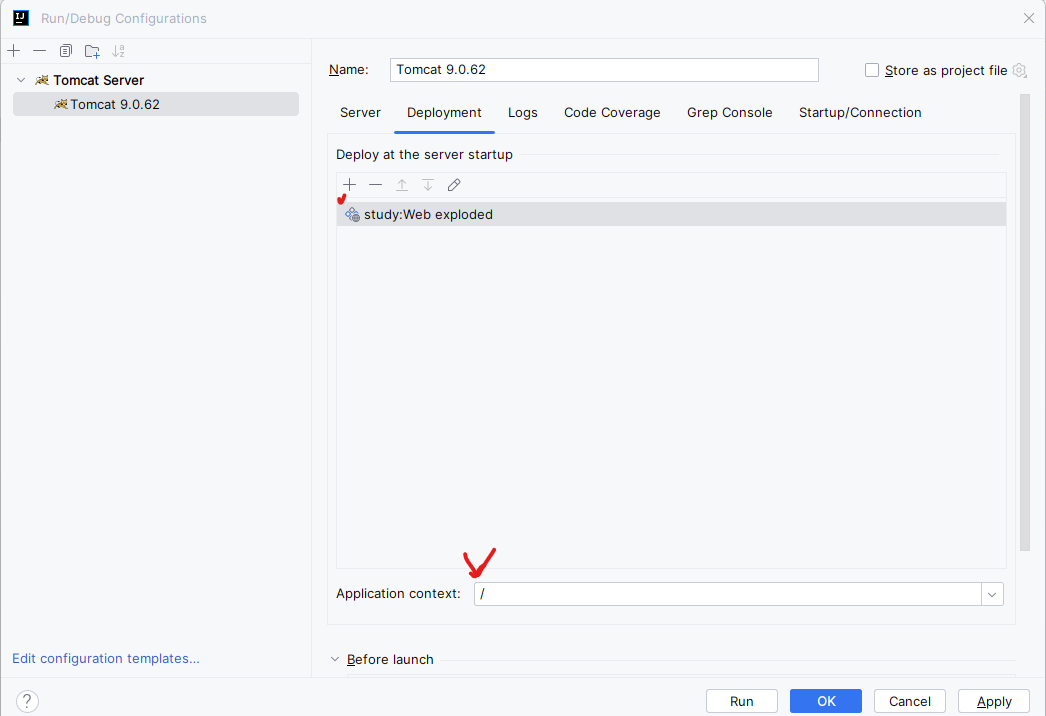Image resolution: width=1046 pixels, height=716 pixels.
Task: Switch to the Startup/Connection tab
Action: [x=860, y=113]
